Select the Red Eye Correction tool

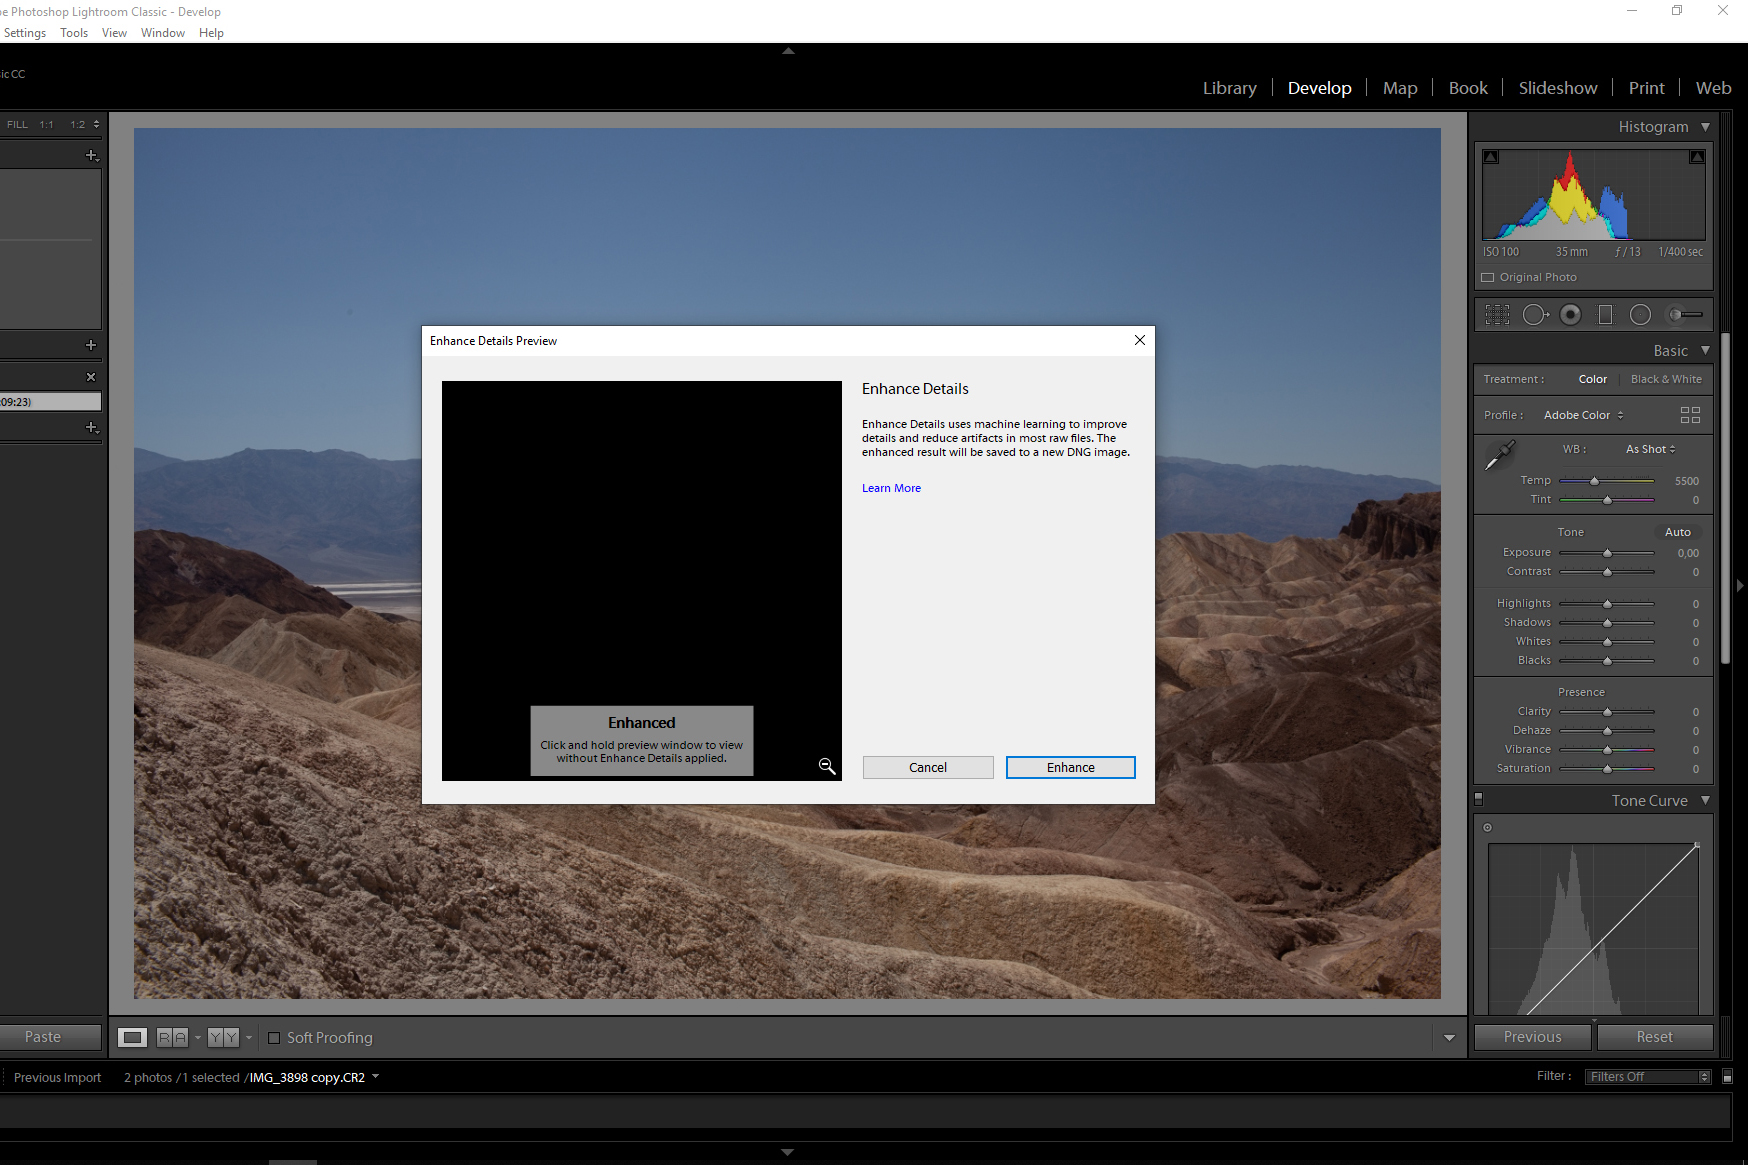point(1570,314)
